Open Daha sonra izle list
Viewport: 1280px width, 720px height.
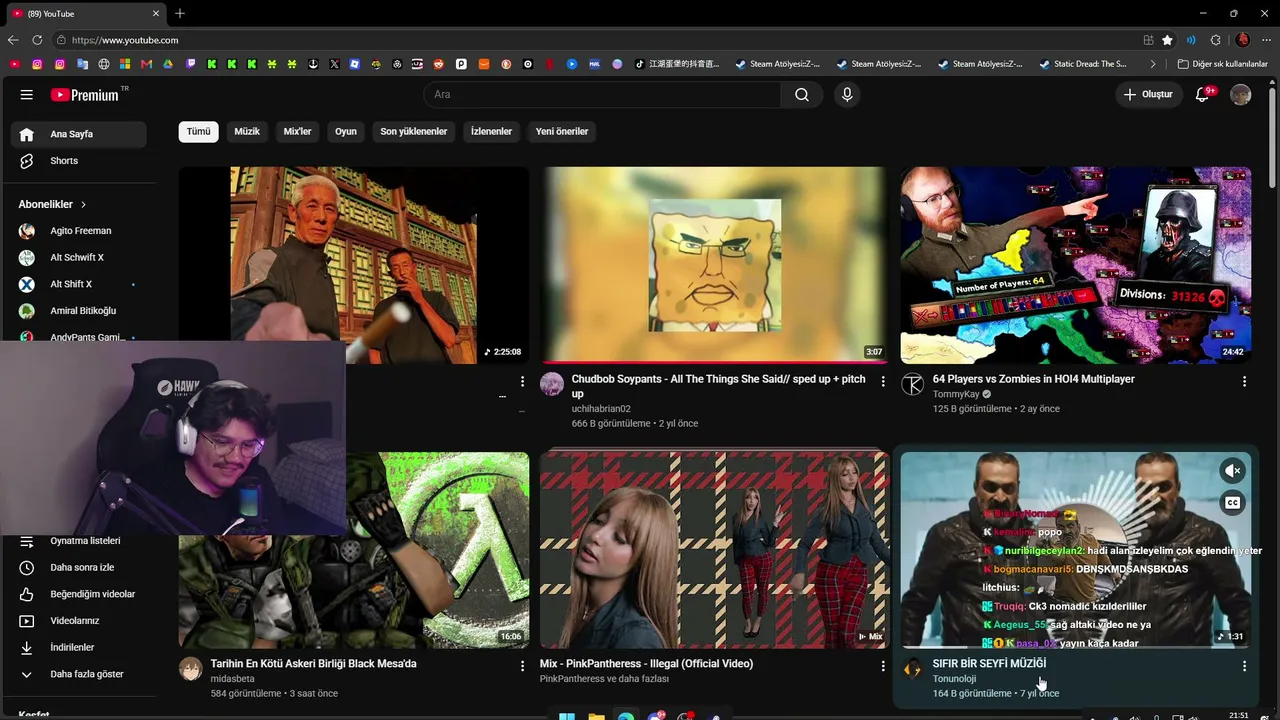tap(79, 568)
